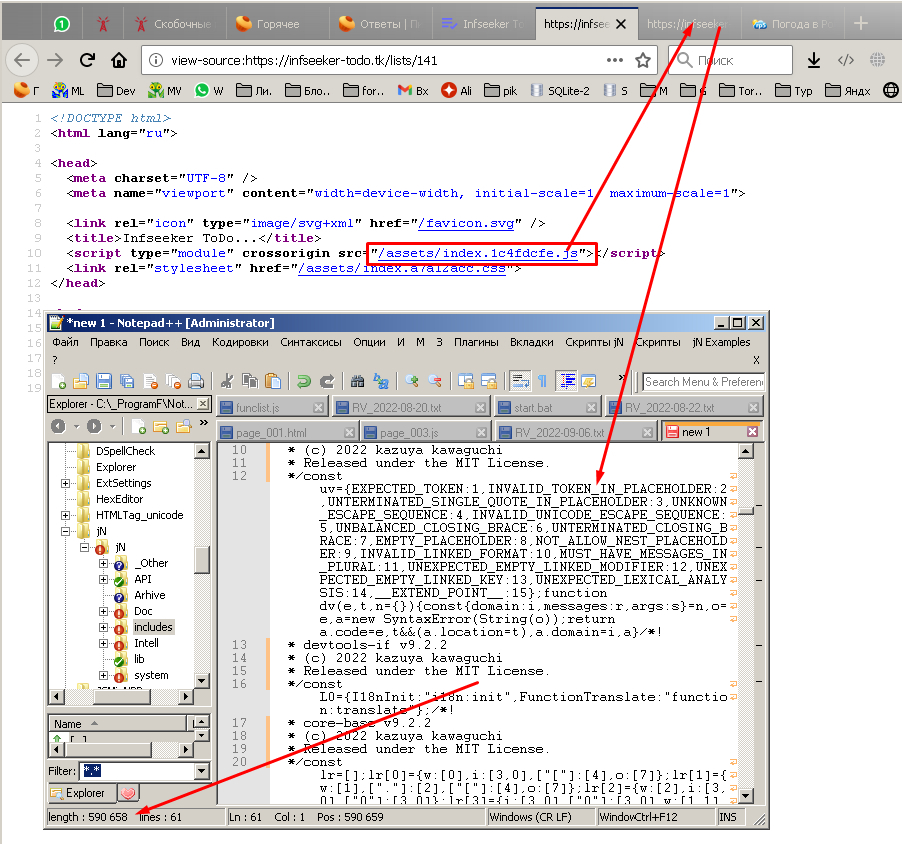Click the Search Menu & Preferences field
Screen dimensions: 902x844
coord(703,381)
